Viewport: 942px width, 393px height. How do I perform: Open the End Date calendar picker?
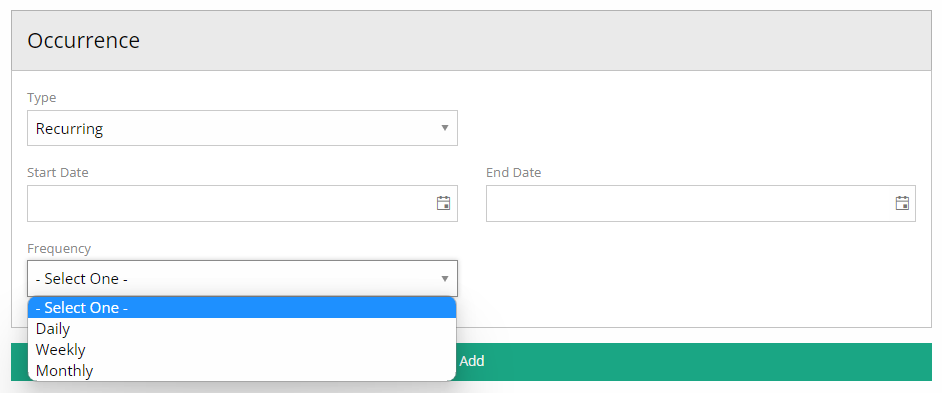pos(902,203)
